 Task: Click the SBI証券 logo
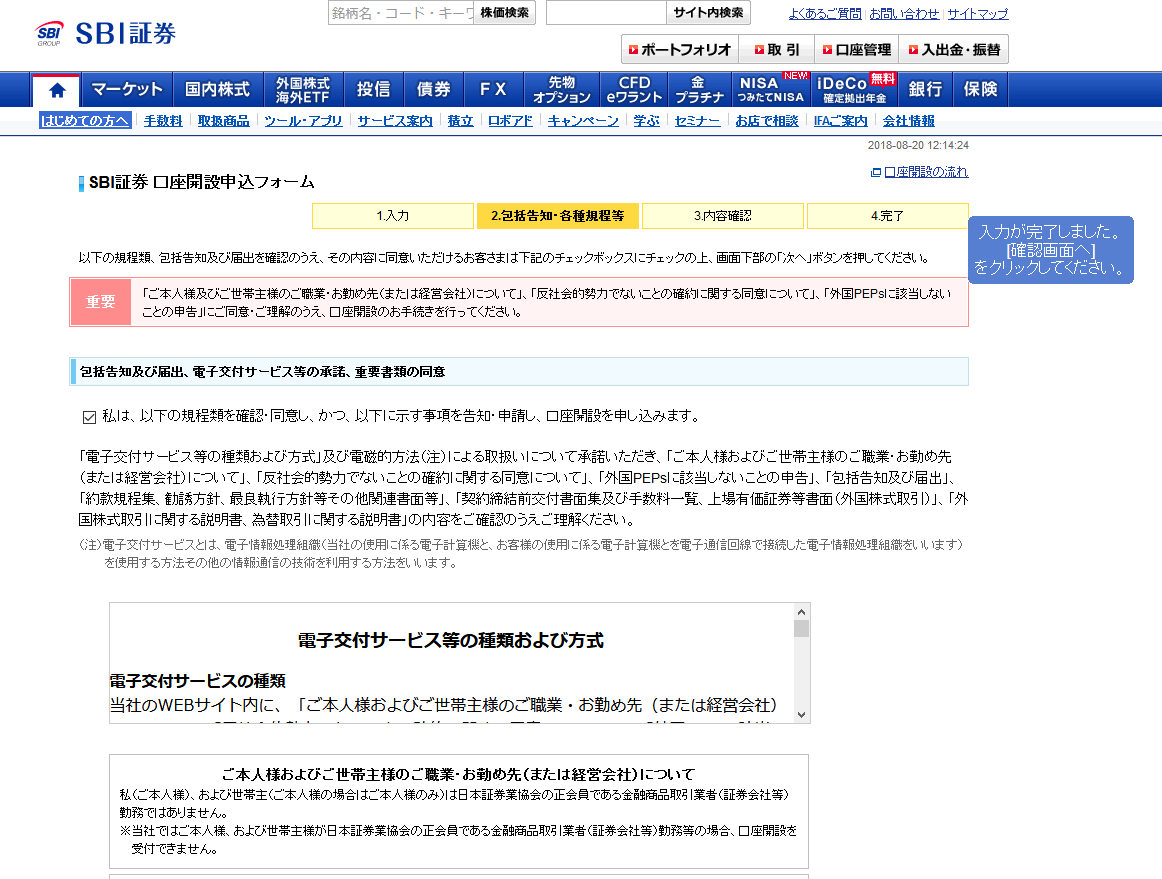105,33
